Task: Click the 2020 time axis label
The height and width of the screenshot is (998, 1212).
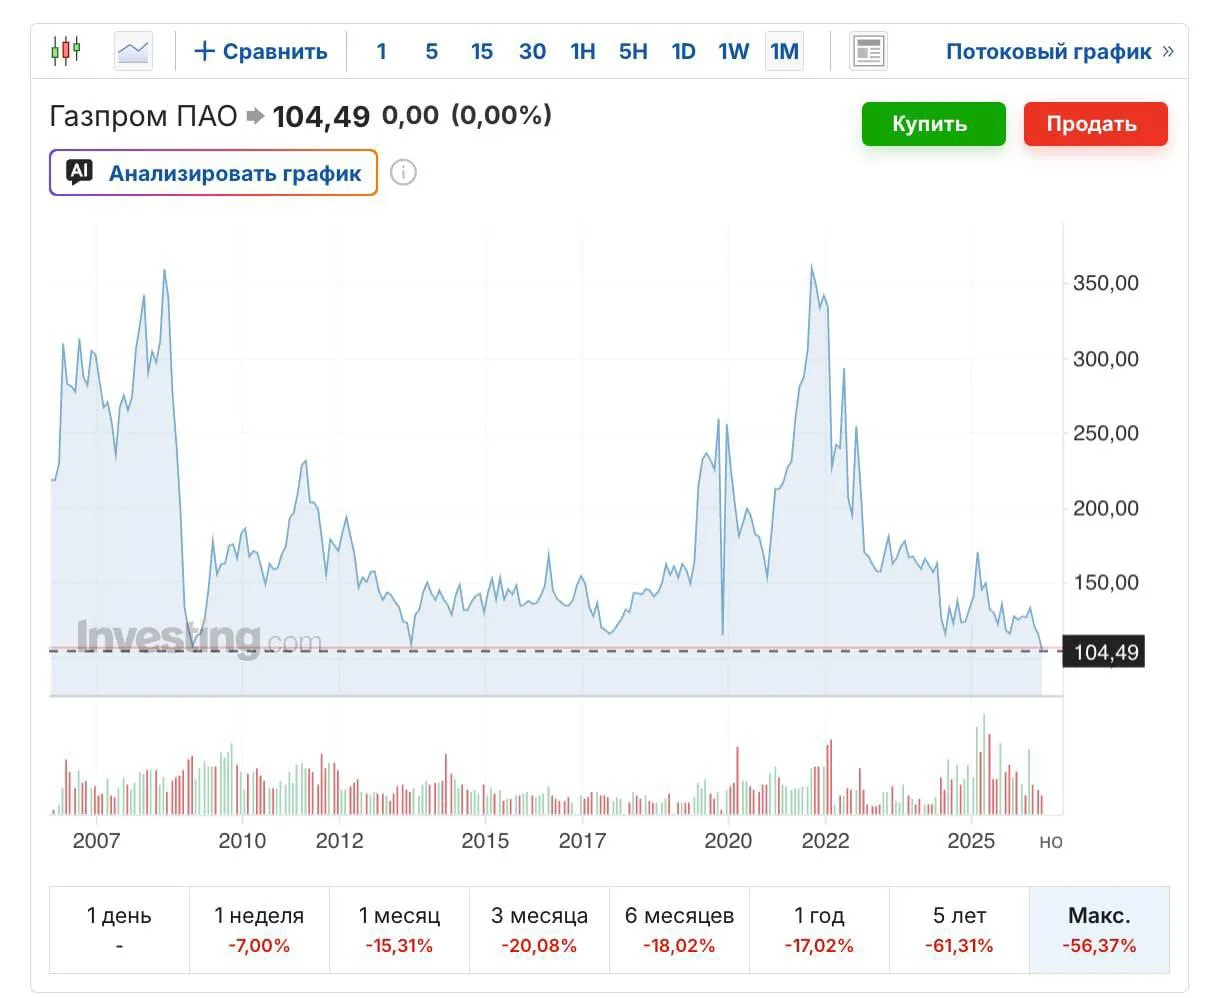Action: (728, 840)
